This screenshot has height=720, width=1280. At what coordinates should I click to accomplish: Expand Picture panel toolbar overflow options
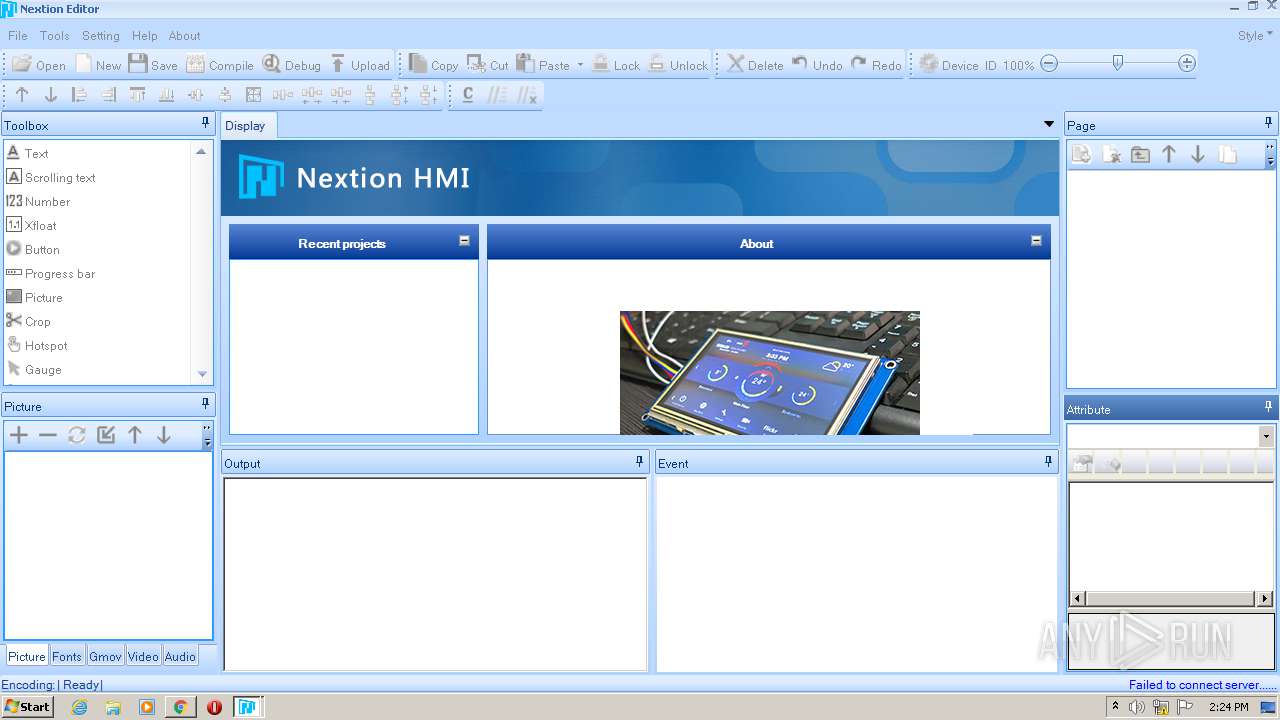click(x=207, y=435)
